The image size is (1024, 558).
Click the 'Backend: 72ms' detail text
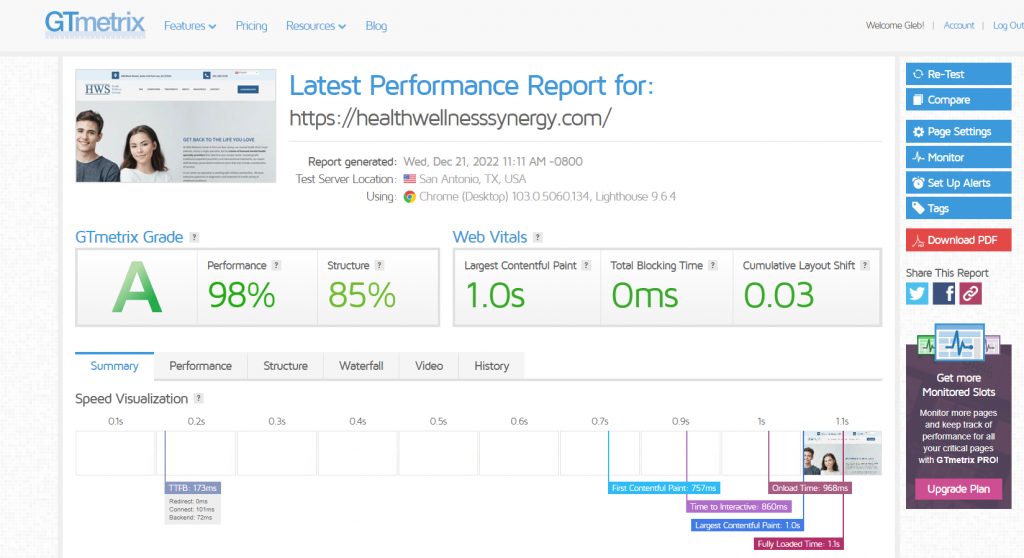(x=191, y=517)
